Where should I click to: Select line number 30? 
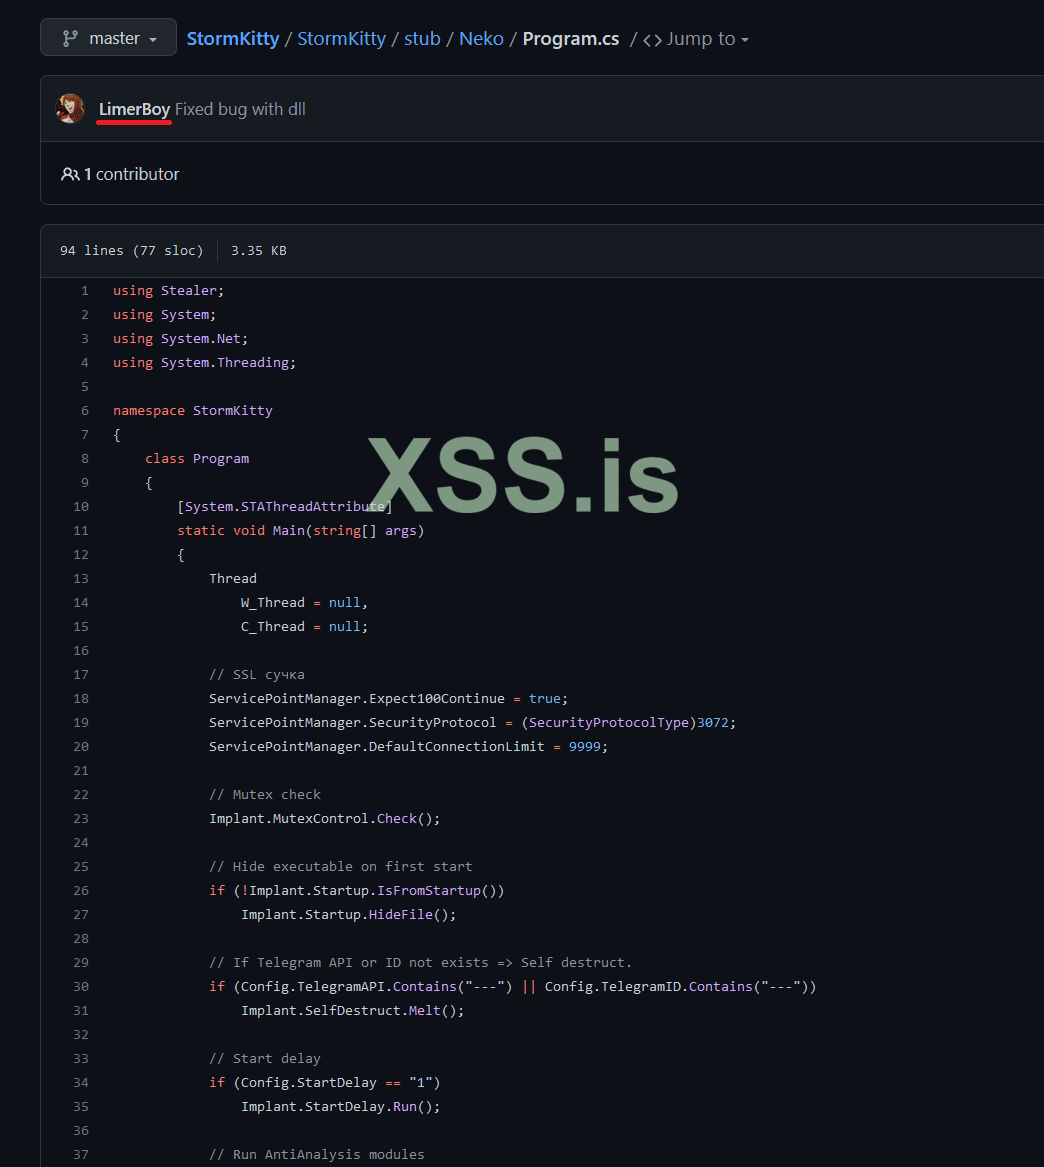tap(81, 987)
